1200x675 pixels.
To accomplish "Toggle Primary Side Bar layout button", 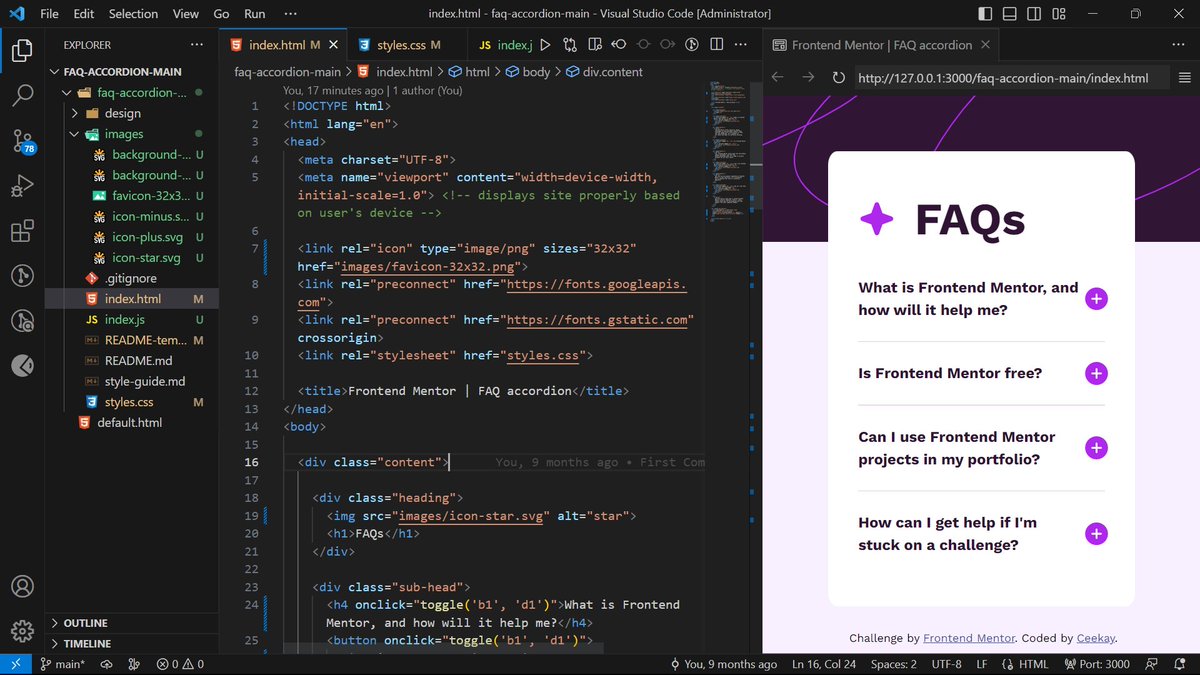I will 985,14.
